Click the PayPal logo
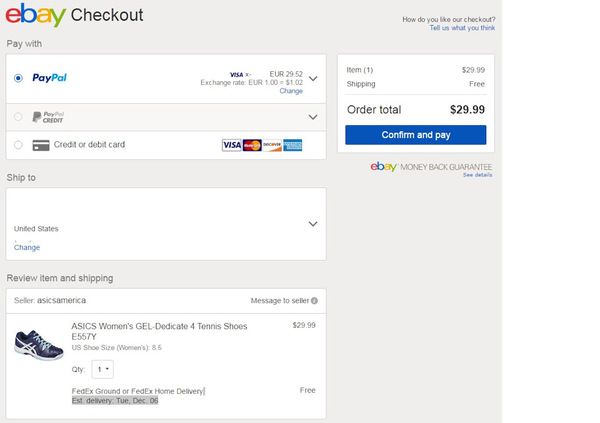 point(49,77)
